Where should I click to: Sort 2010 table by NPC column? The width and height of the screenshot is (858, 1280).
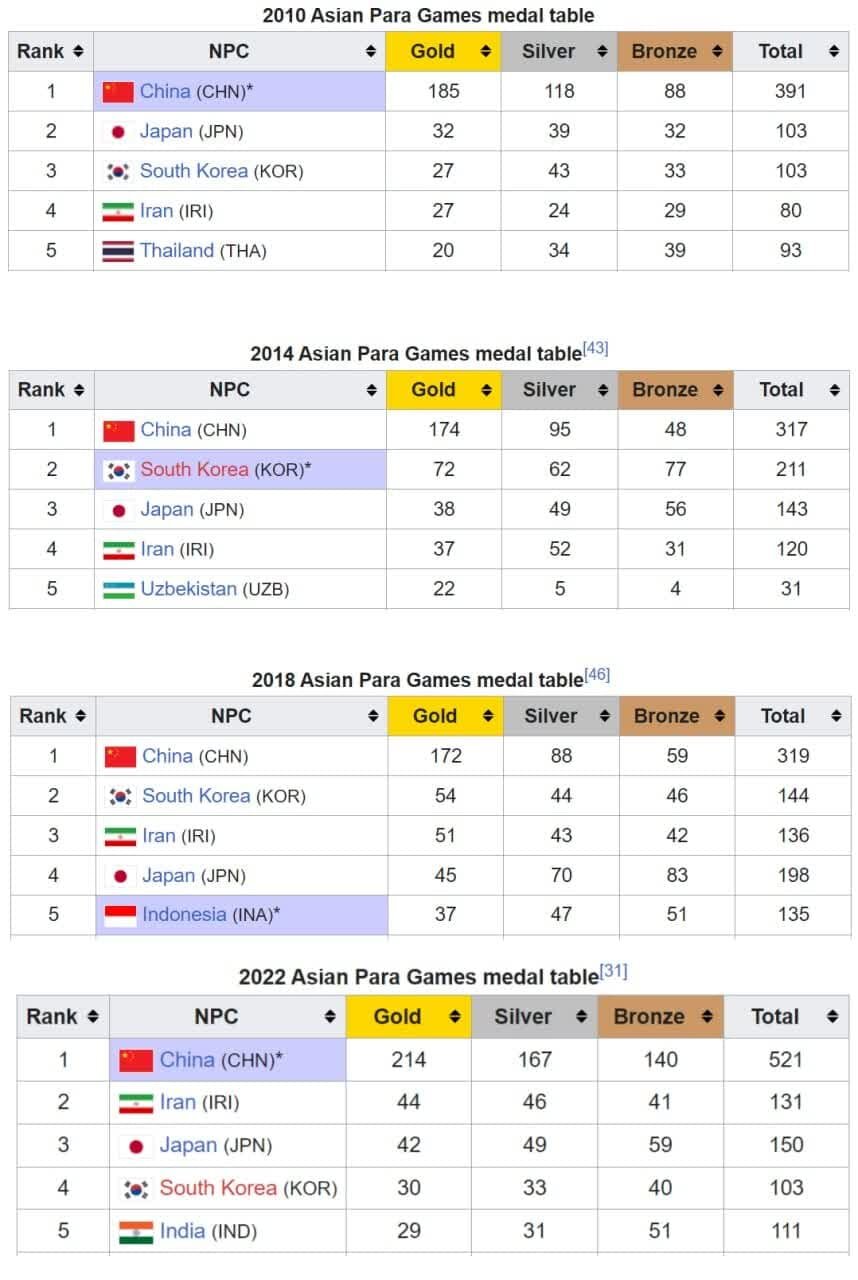(371, 52)
